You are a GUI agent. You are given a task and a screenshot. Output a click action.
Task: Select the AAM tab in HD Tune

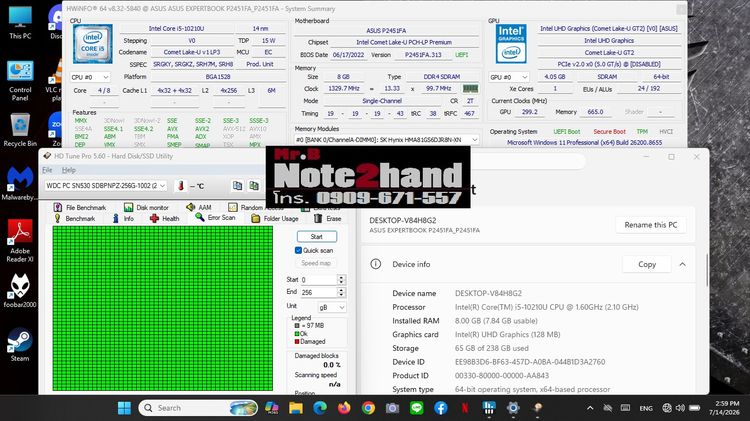[199, 207]
